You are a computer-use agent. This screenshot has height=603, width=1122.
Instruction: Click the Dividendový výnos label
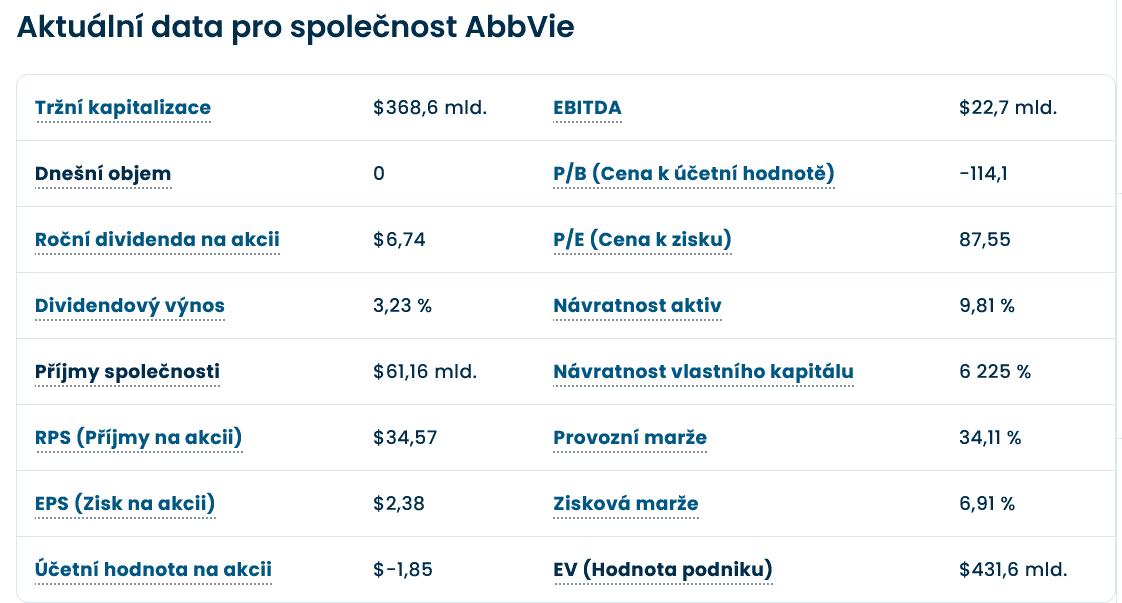pyautogui.click(x=130, y=306)
